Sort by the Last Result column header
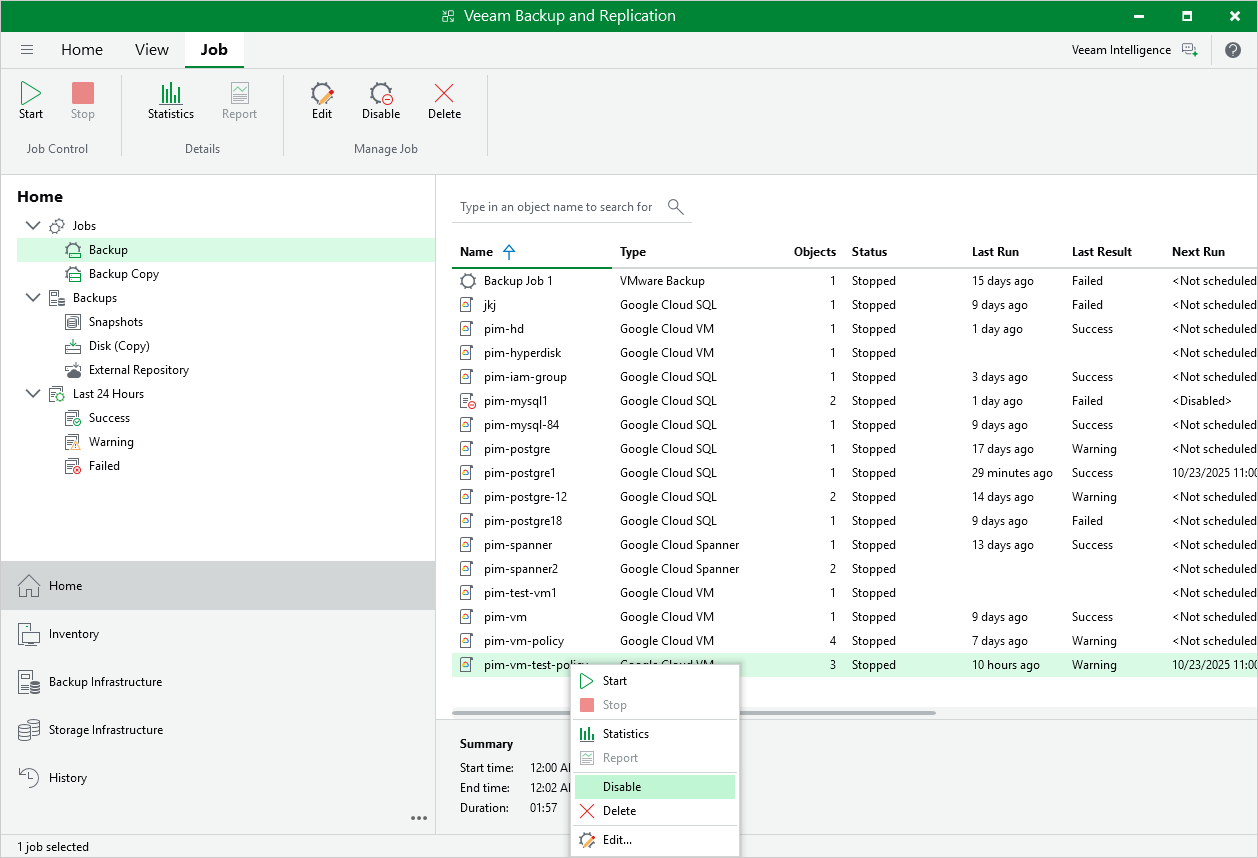Viewport: 1258px width, 858px height. pos(1102,252)
